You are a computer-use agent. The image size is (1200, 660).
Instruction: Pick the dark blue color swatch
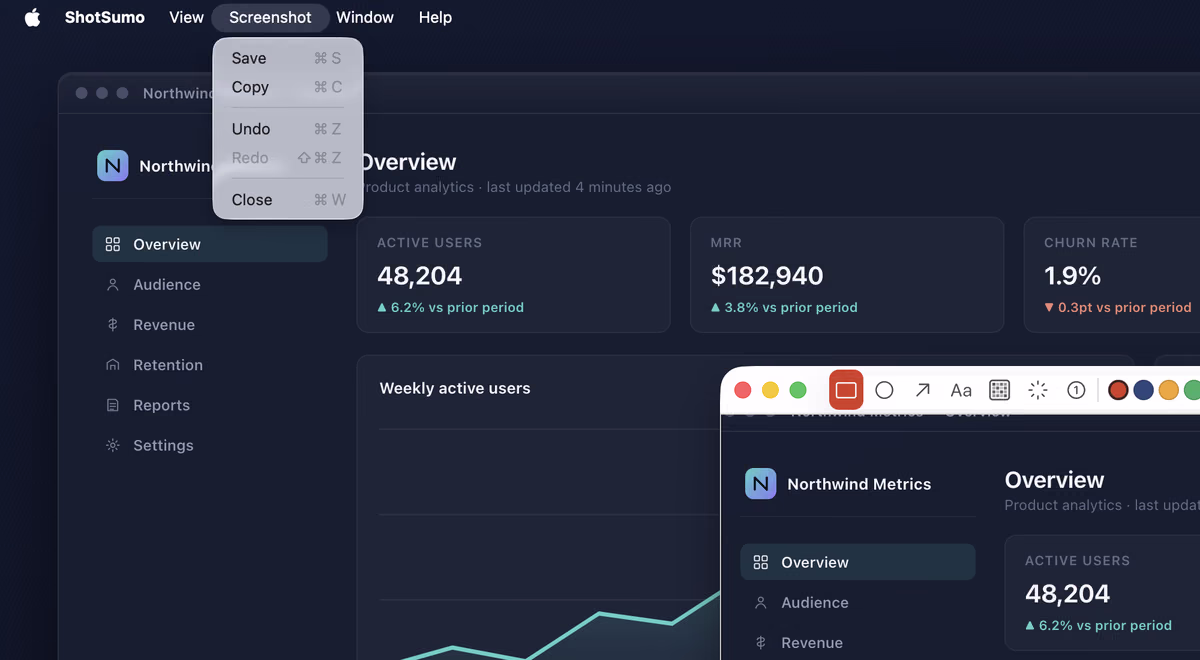1143,390
